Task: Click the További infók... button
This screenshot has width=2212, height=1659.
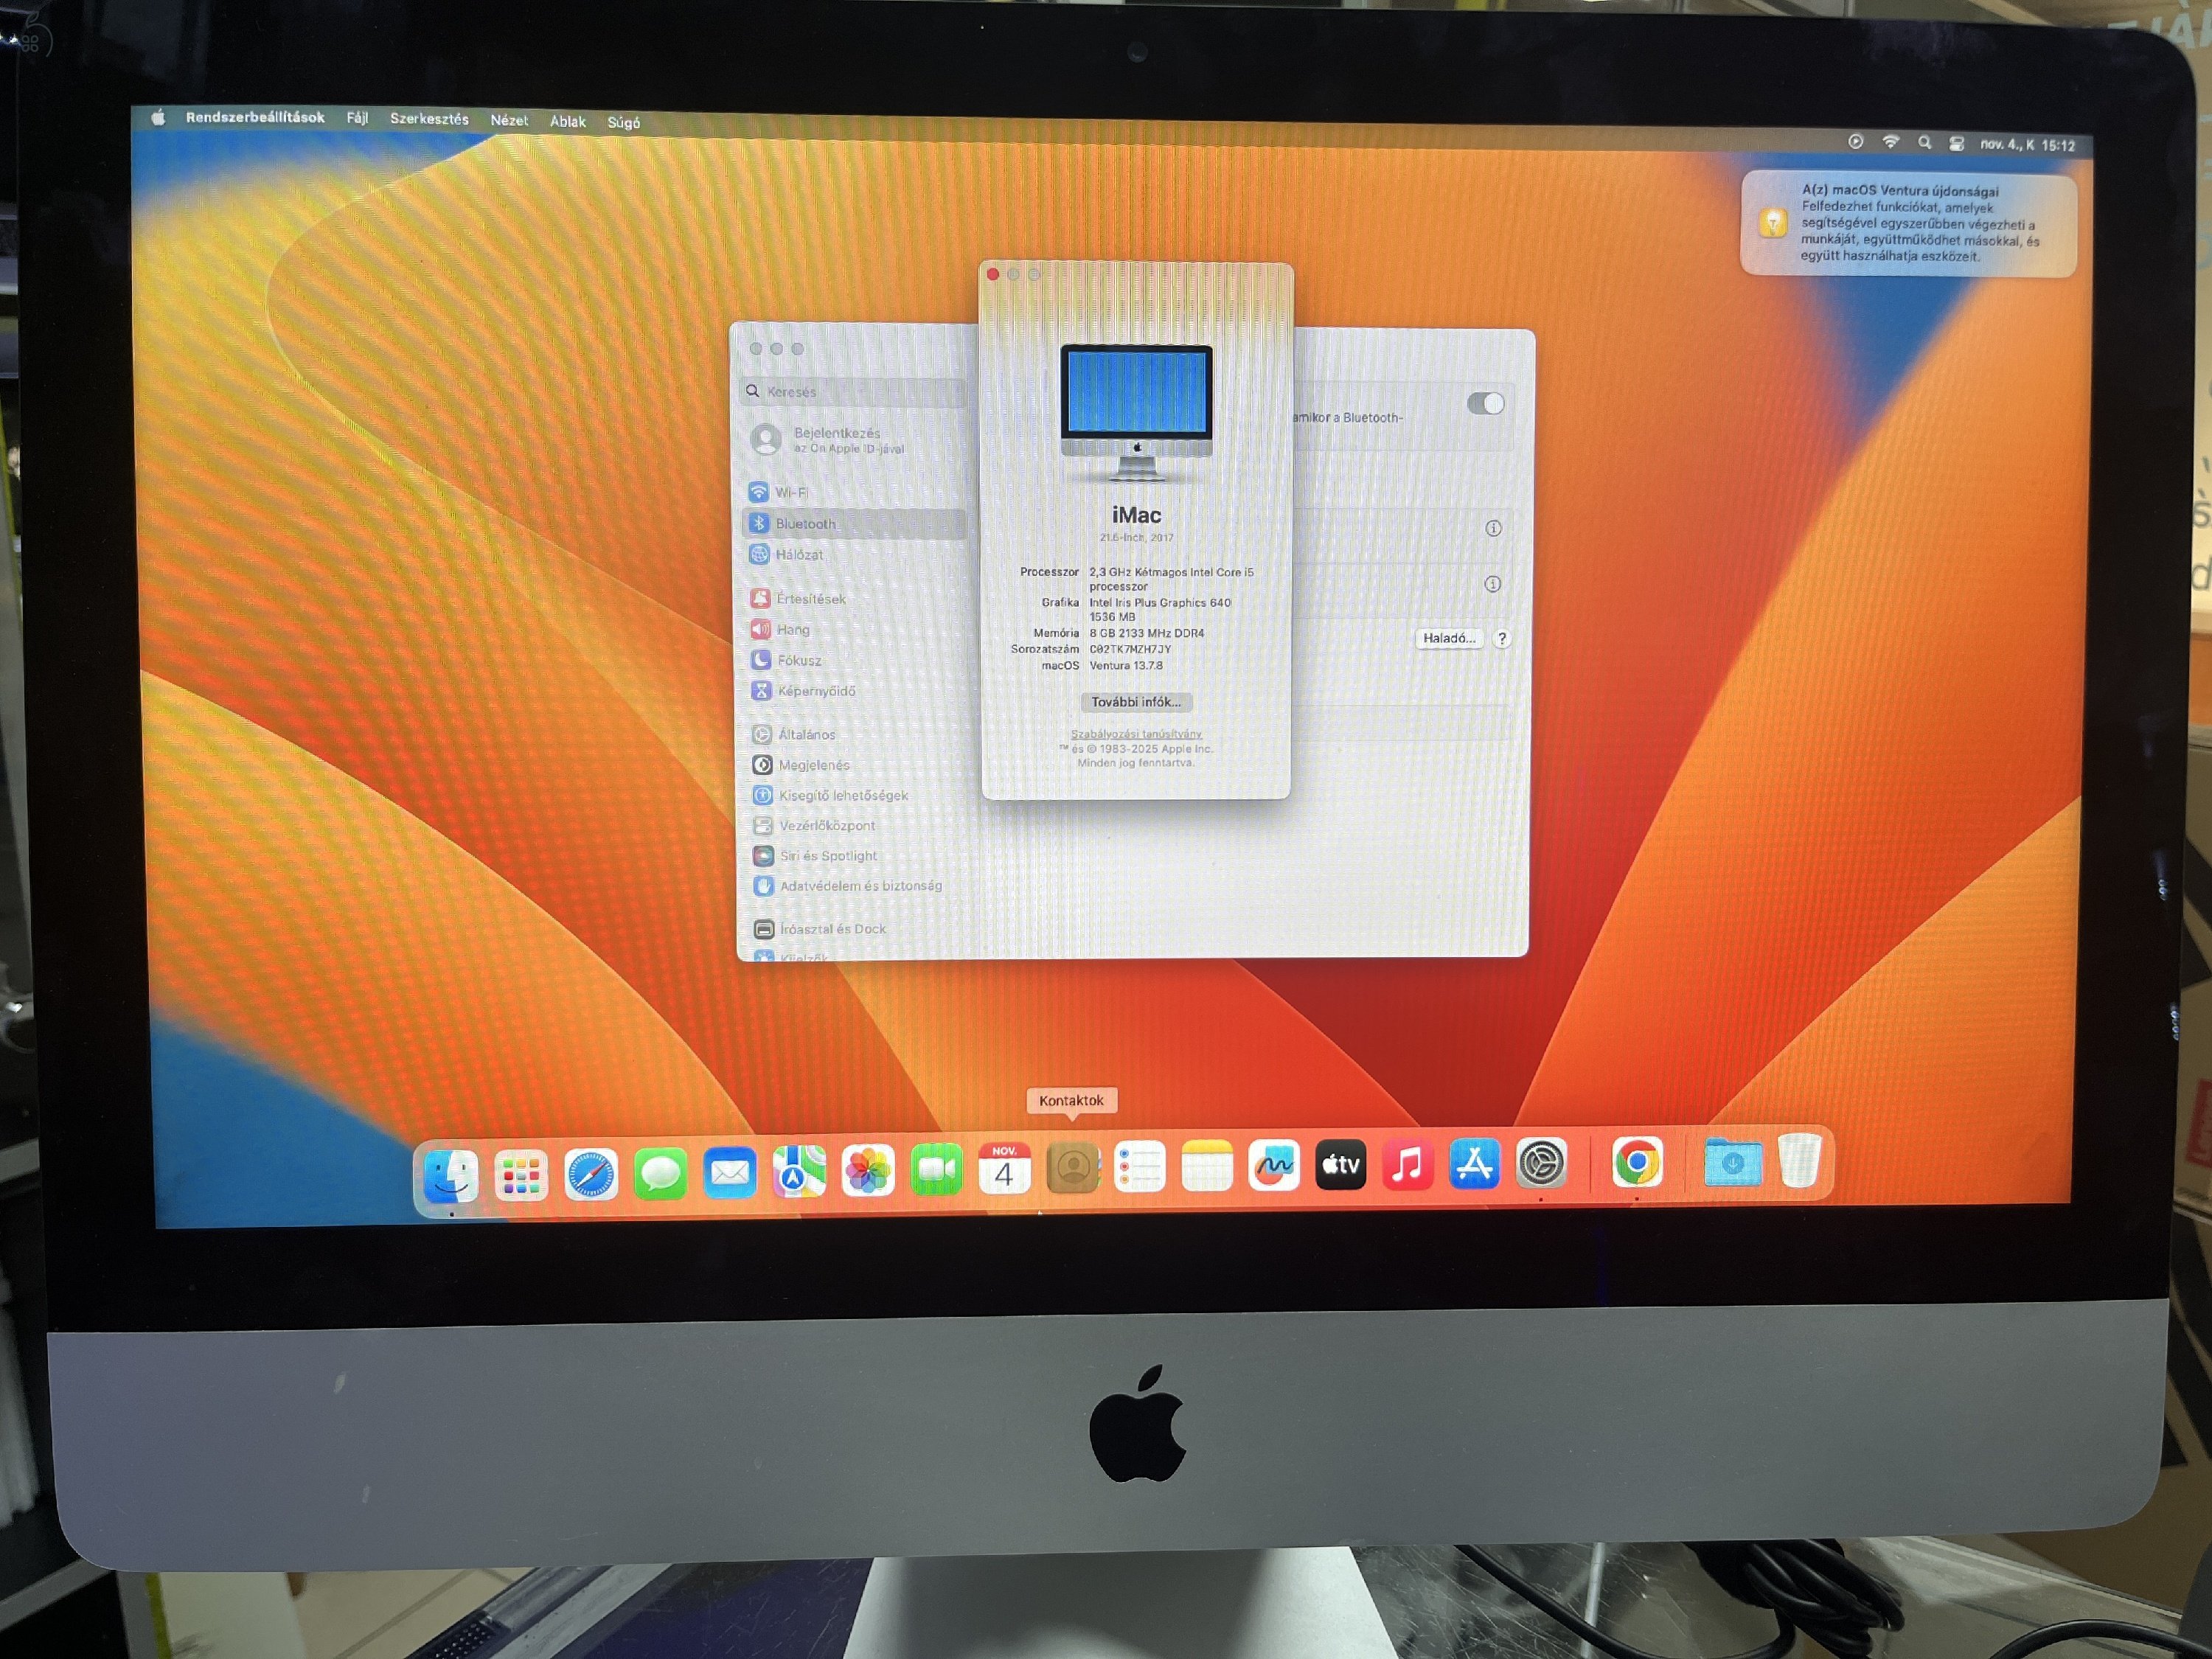Action: click(x=1136, y=702)
